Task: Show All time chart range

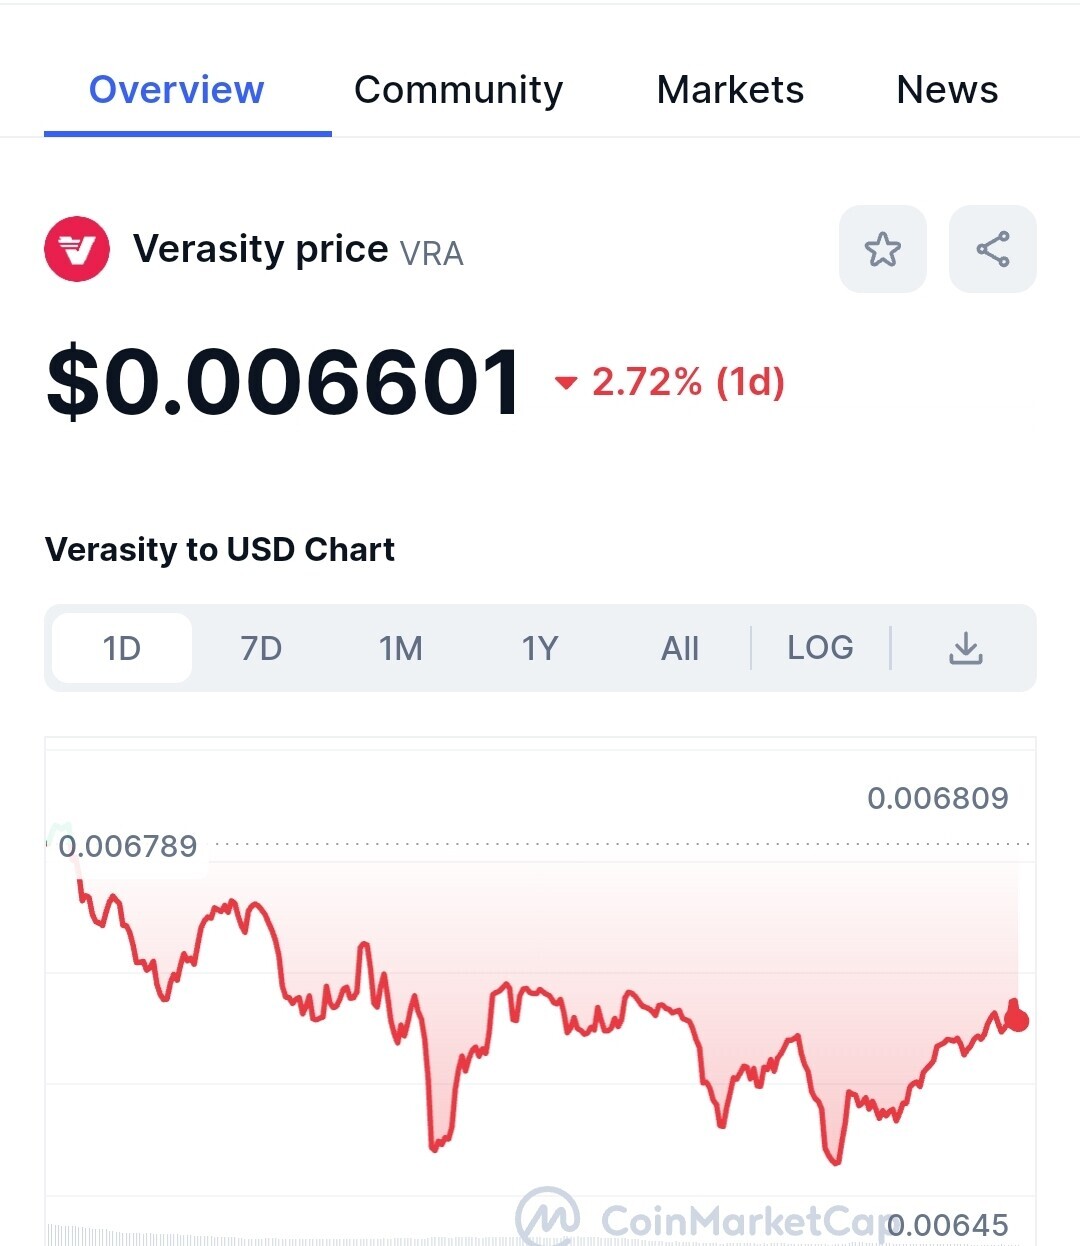Action: click(x=680, y=648)
